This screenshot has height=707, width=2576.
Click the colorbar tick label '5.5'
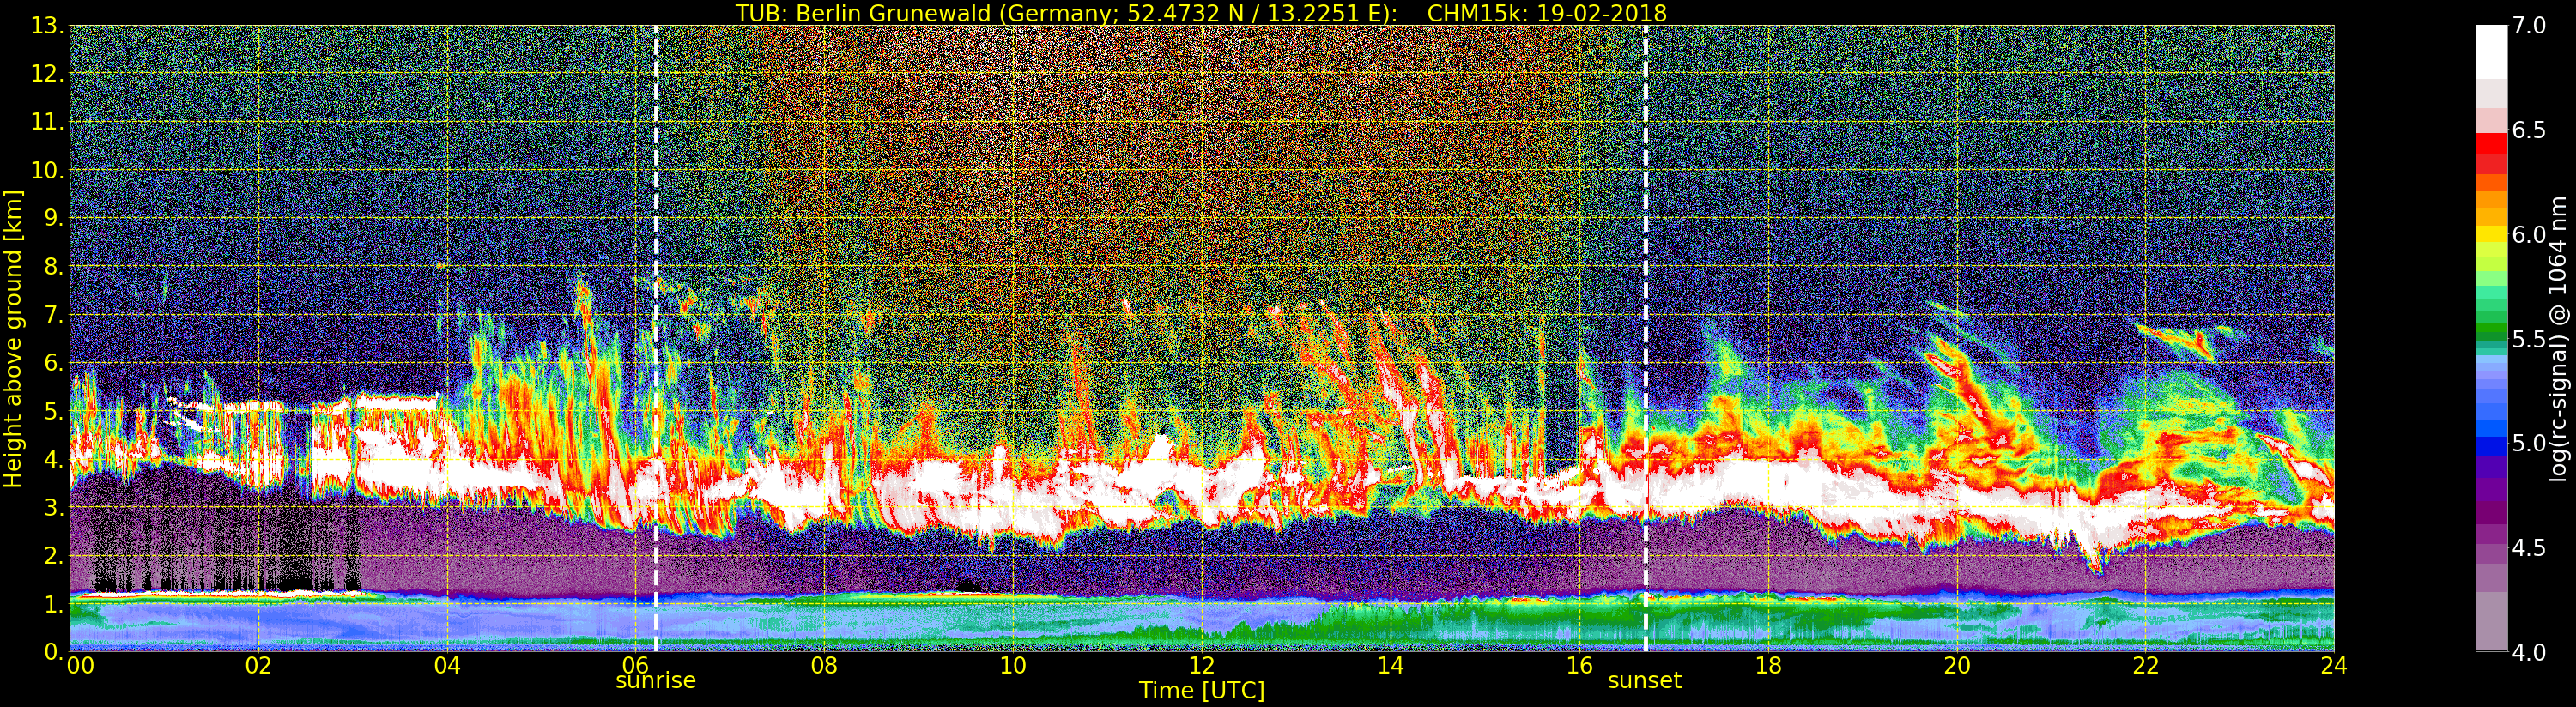pyautogui.click(x=2529, y=339)
